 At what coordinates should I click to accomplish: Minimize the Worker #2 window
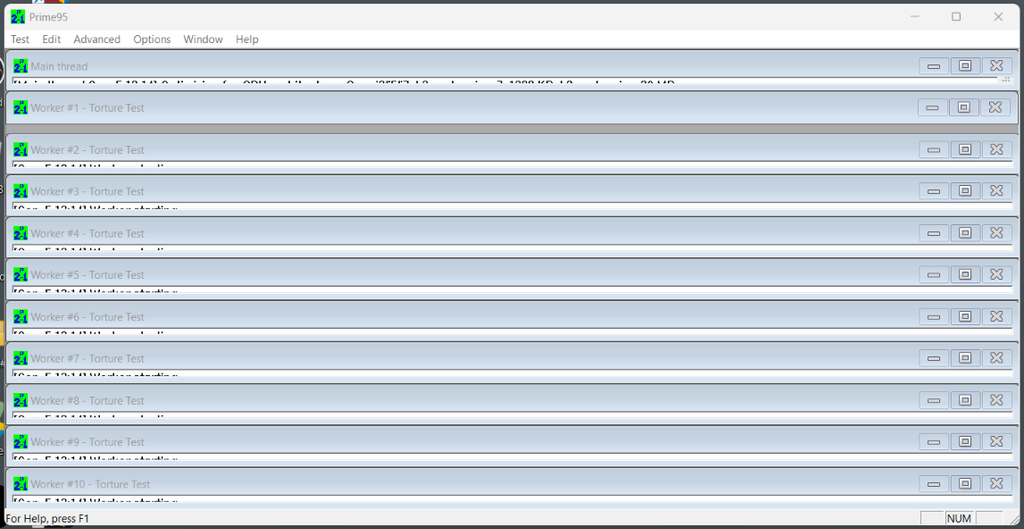coord(934,149)
